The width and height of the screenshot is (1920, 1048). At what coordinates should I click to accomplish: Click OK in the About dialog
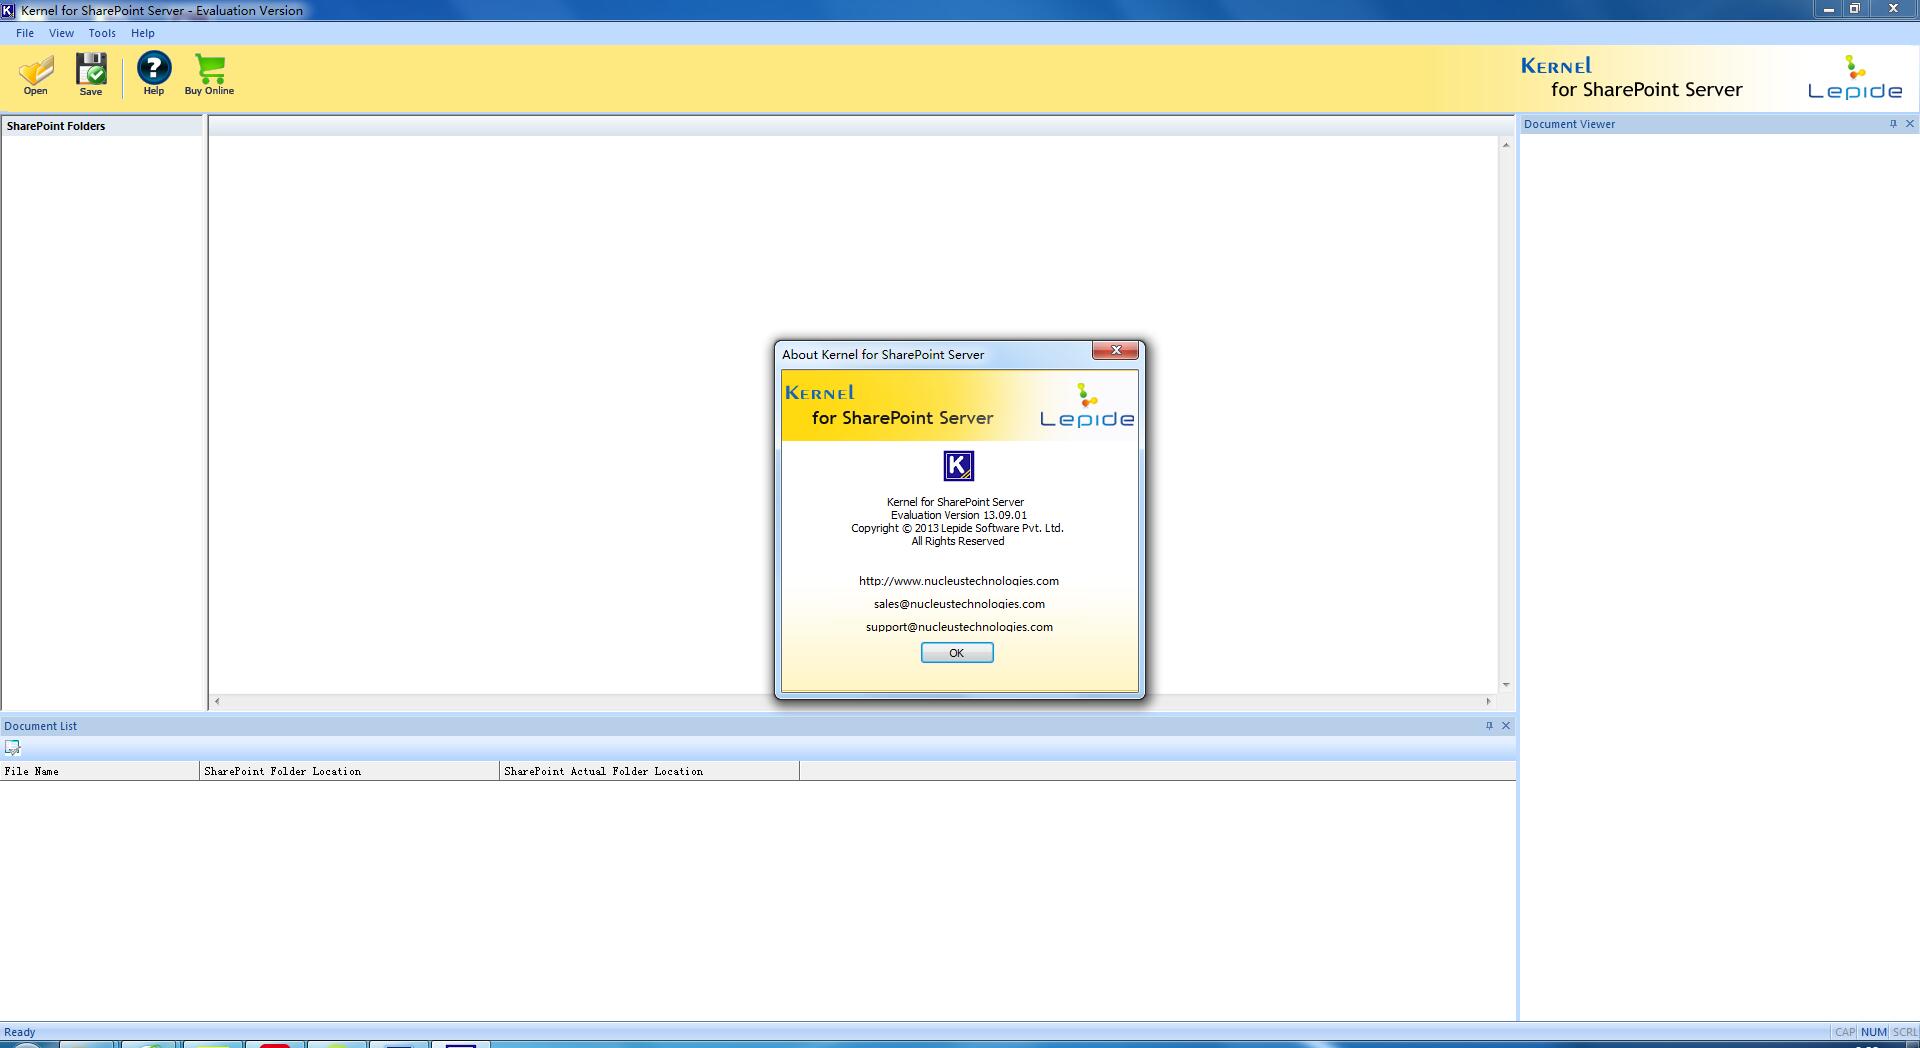click(x=957, y=653)
